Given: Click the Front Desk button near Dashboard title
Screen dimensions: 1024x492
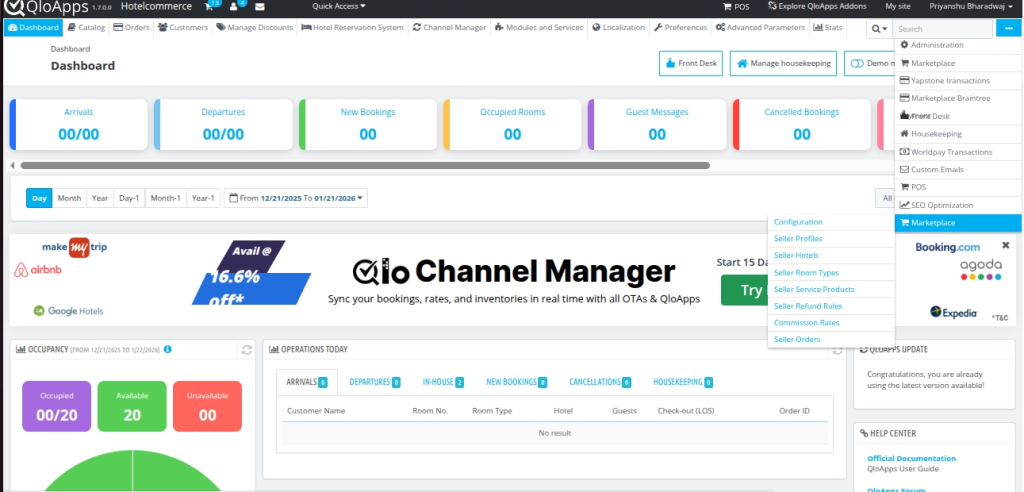Looking at the screenshot, I should click(691, 63).
